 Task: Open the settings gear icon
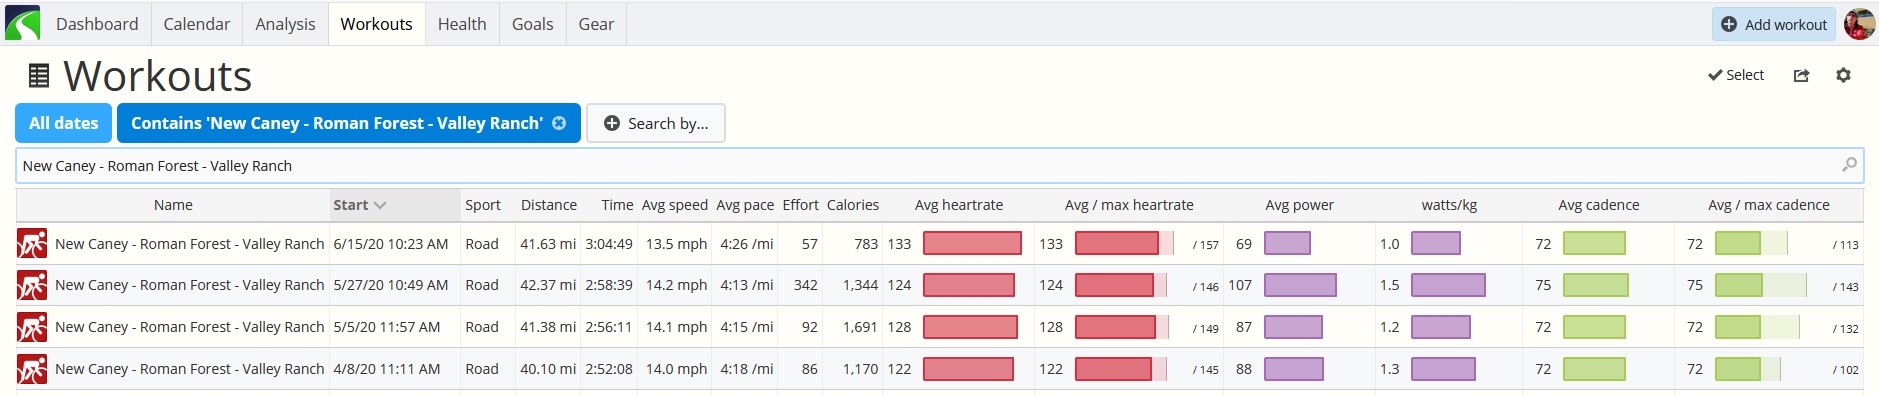point(1843,75)
